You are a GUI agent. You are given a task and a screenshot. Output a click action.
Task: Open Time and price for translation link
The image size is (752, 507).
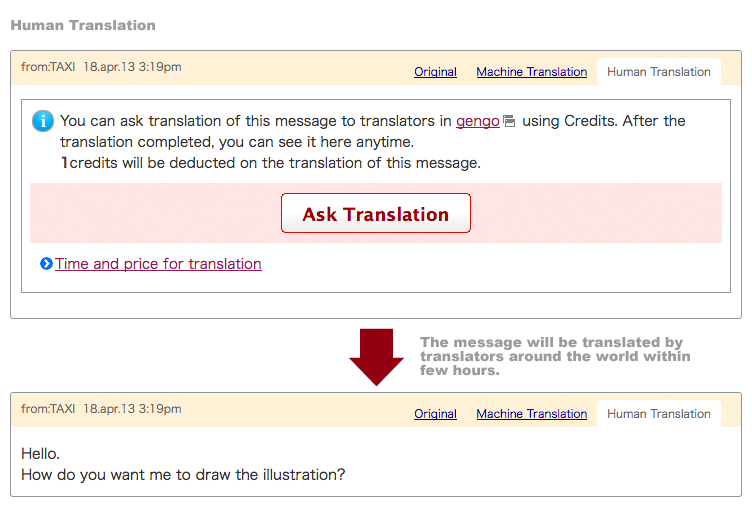[x=158, y=264]
